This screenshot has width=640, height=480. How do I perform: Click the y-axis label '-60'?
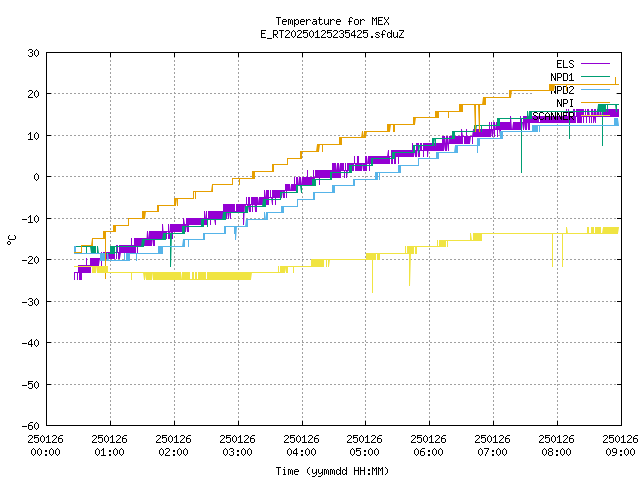31,426
